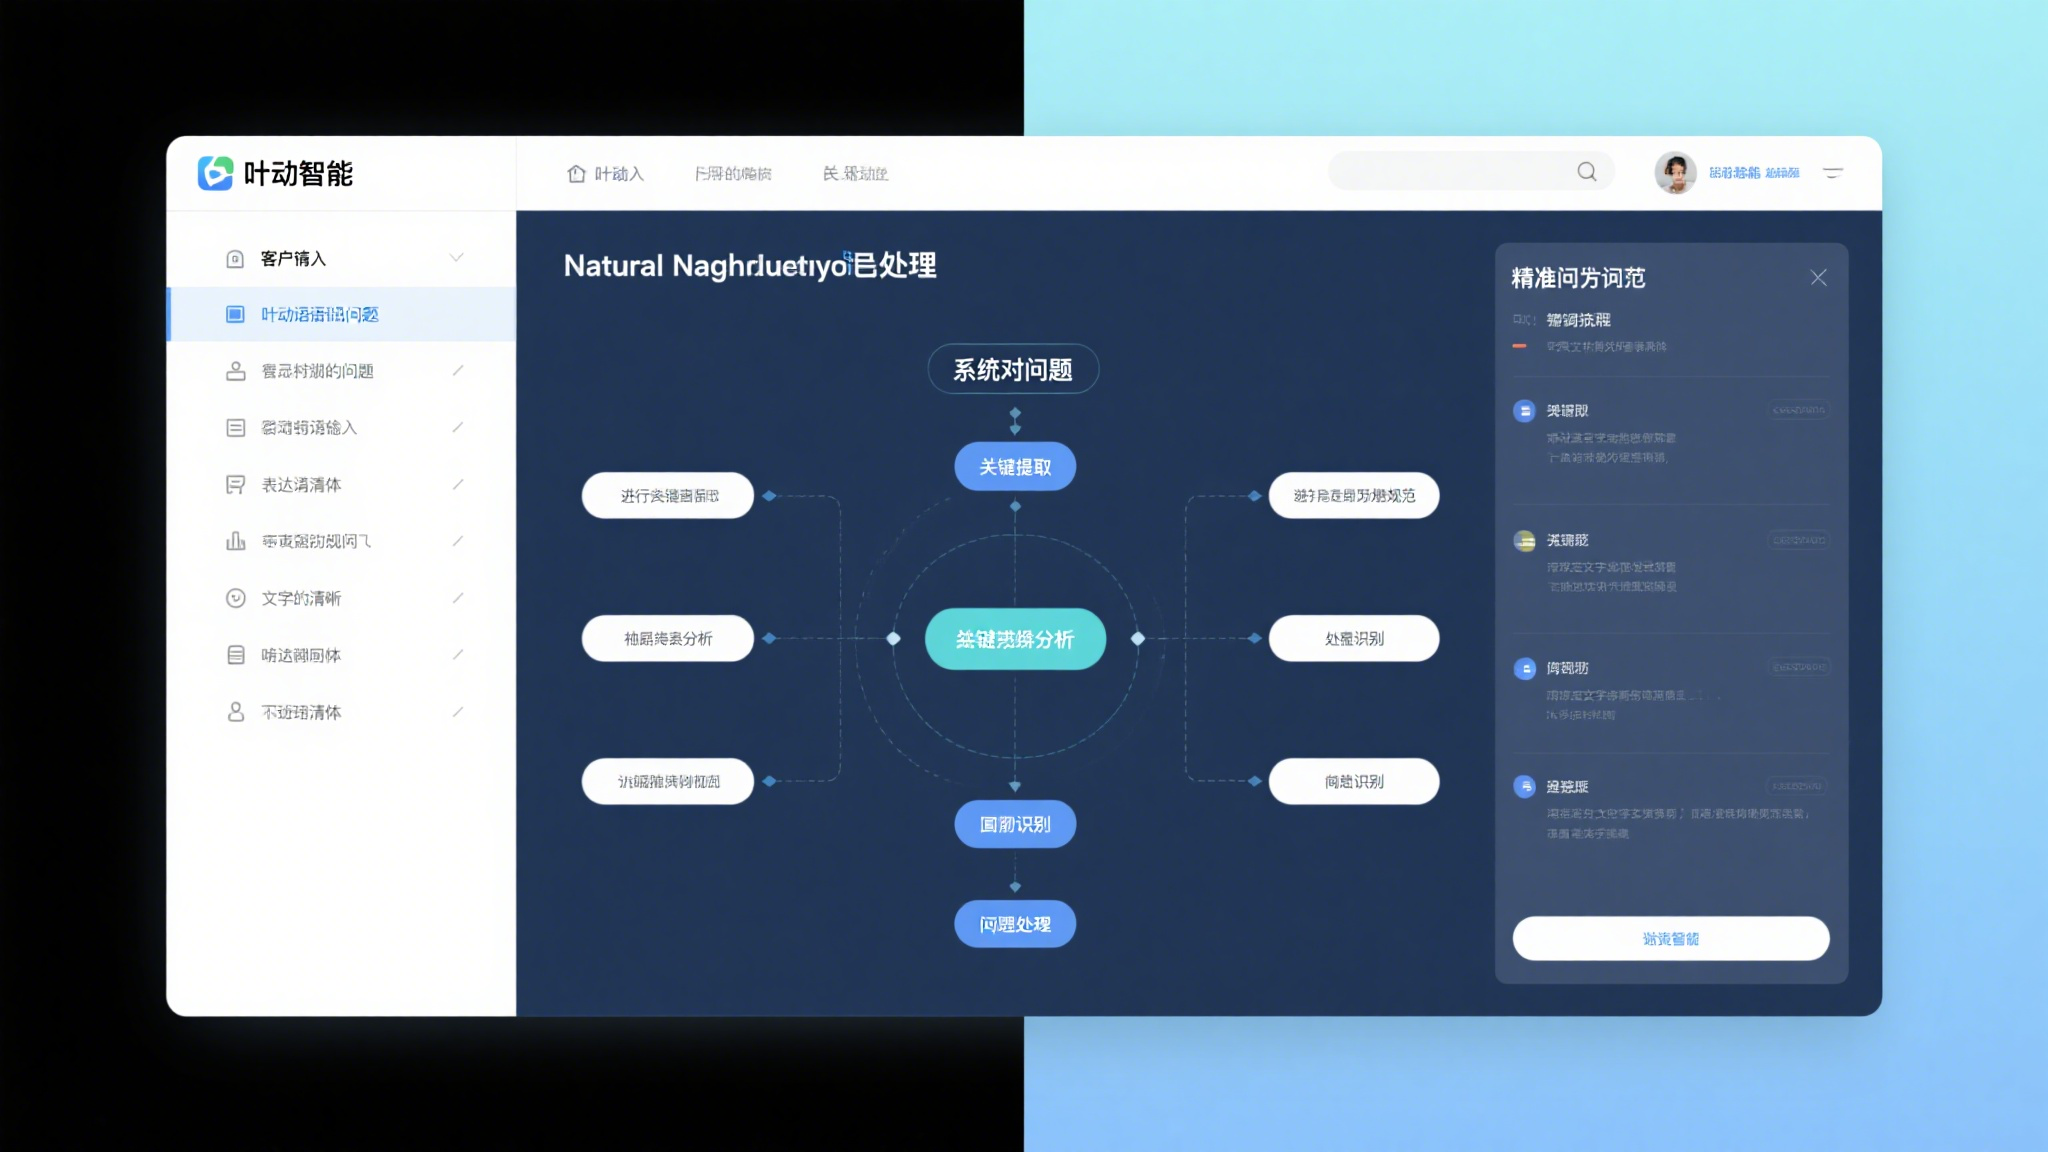The image size is (2048, 1152).
Task: Open the hamburger menu beside username
Action: (x=1832, y=173)
